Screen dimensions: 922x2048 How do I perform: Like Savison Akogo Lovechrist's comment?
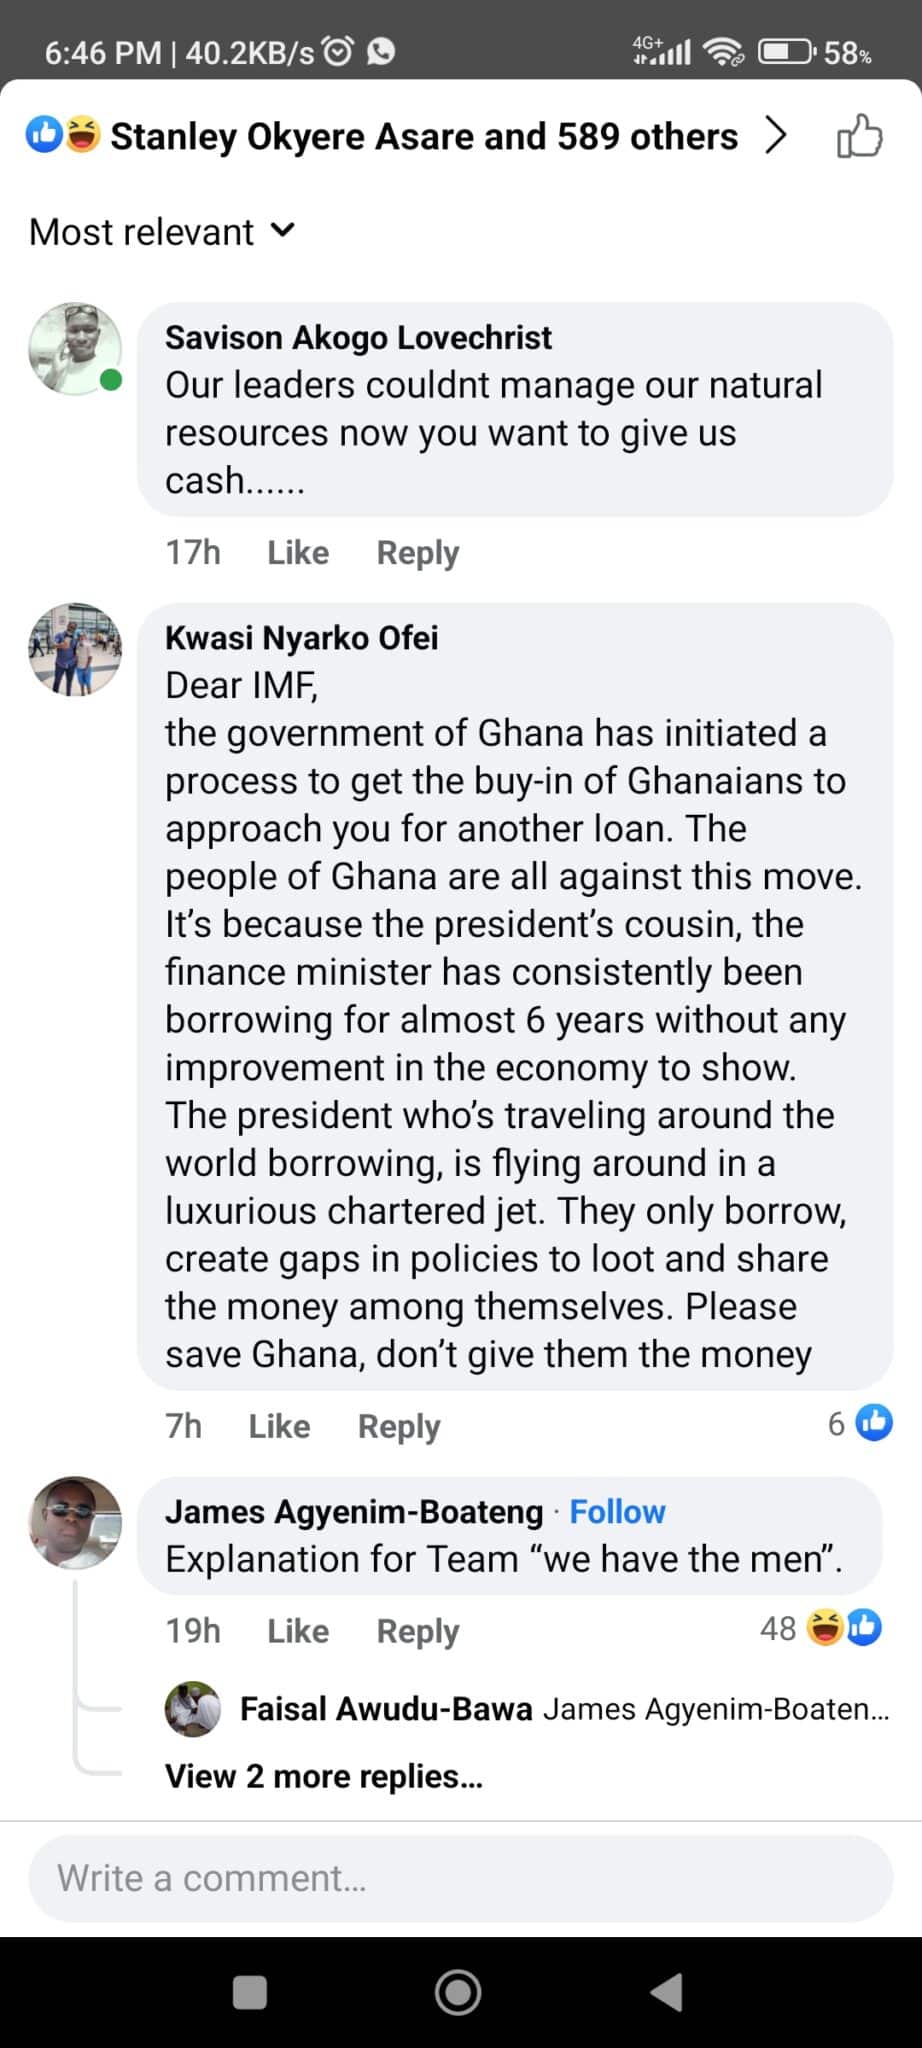[x=298, y=552]
